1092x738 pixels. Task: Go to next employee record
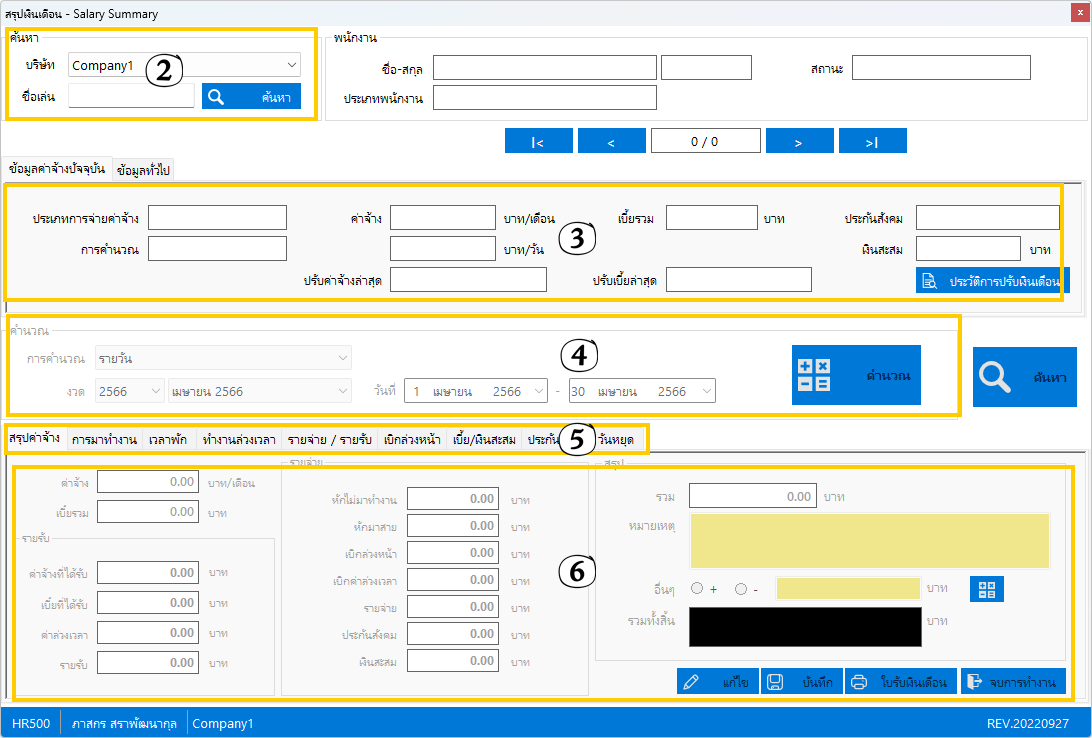pyautogui.click(x=799, y=142)
